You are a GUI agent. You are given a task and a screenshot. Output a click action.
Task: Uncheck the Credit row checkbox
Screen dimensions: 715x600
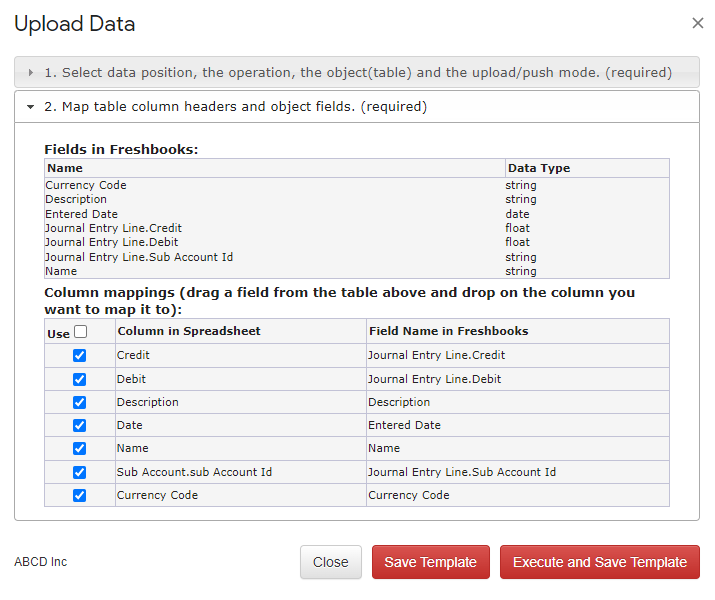pos(79,355)
